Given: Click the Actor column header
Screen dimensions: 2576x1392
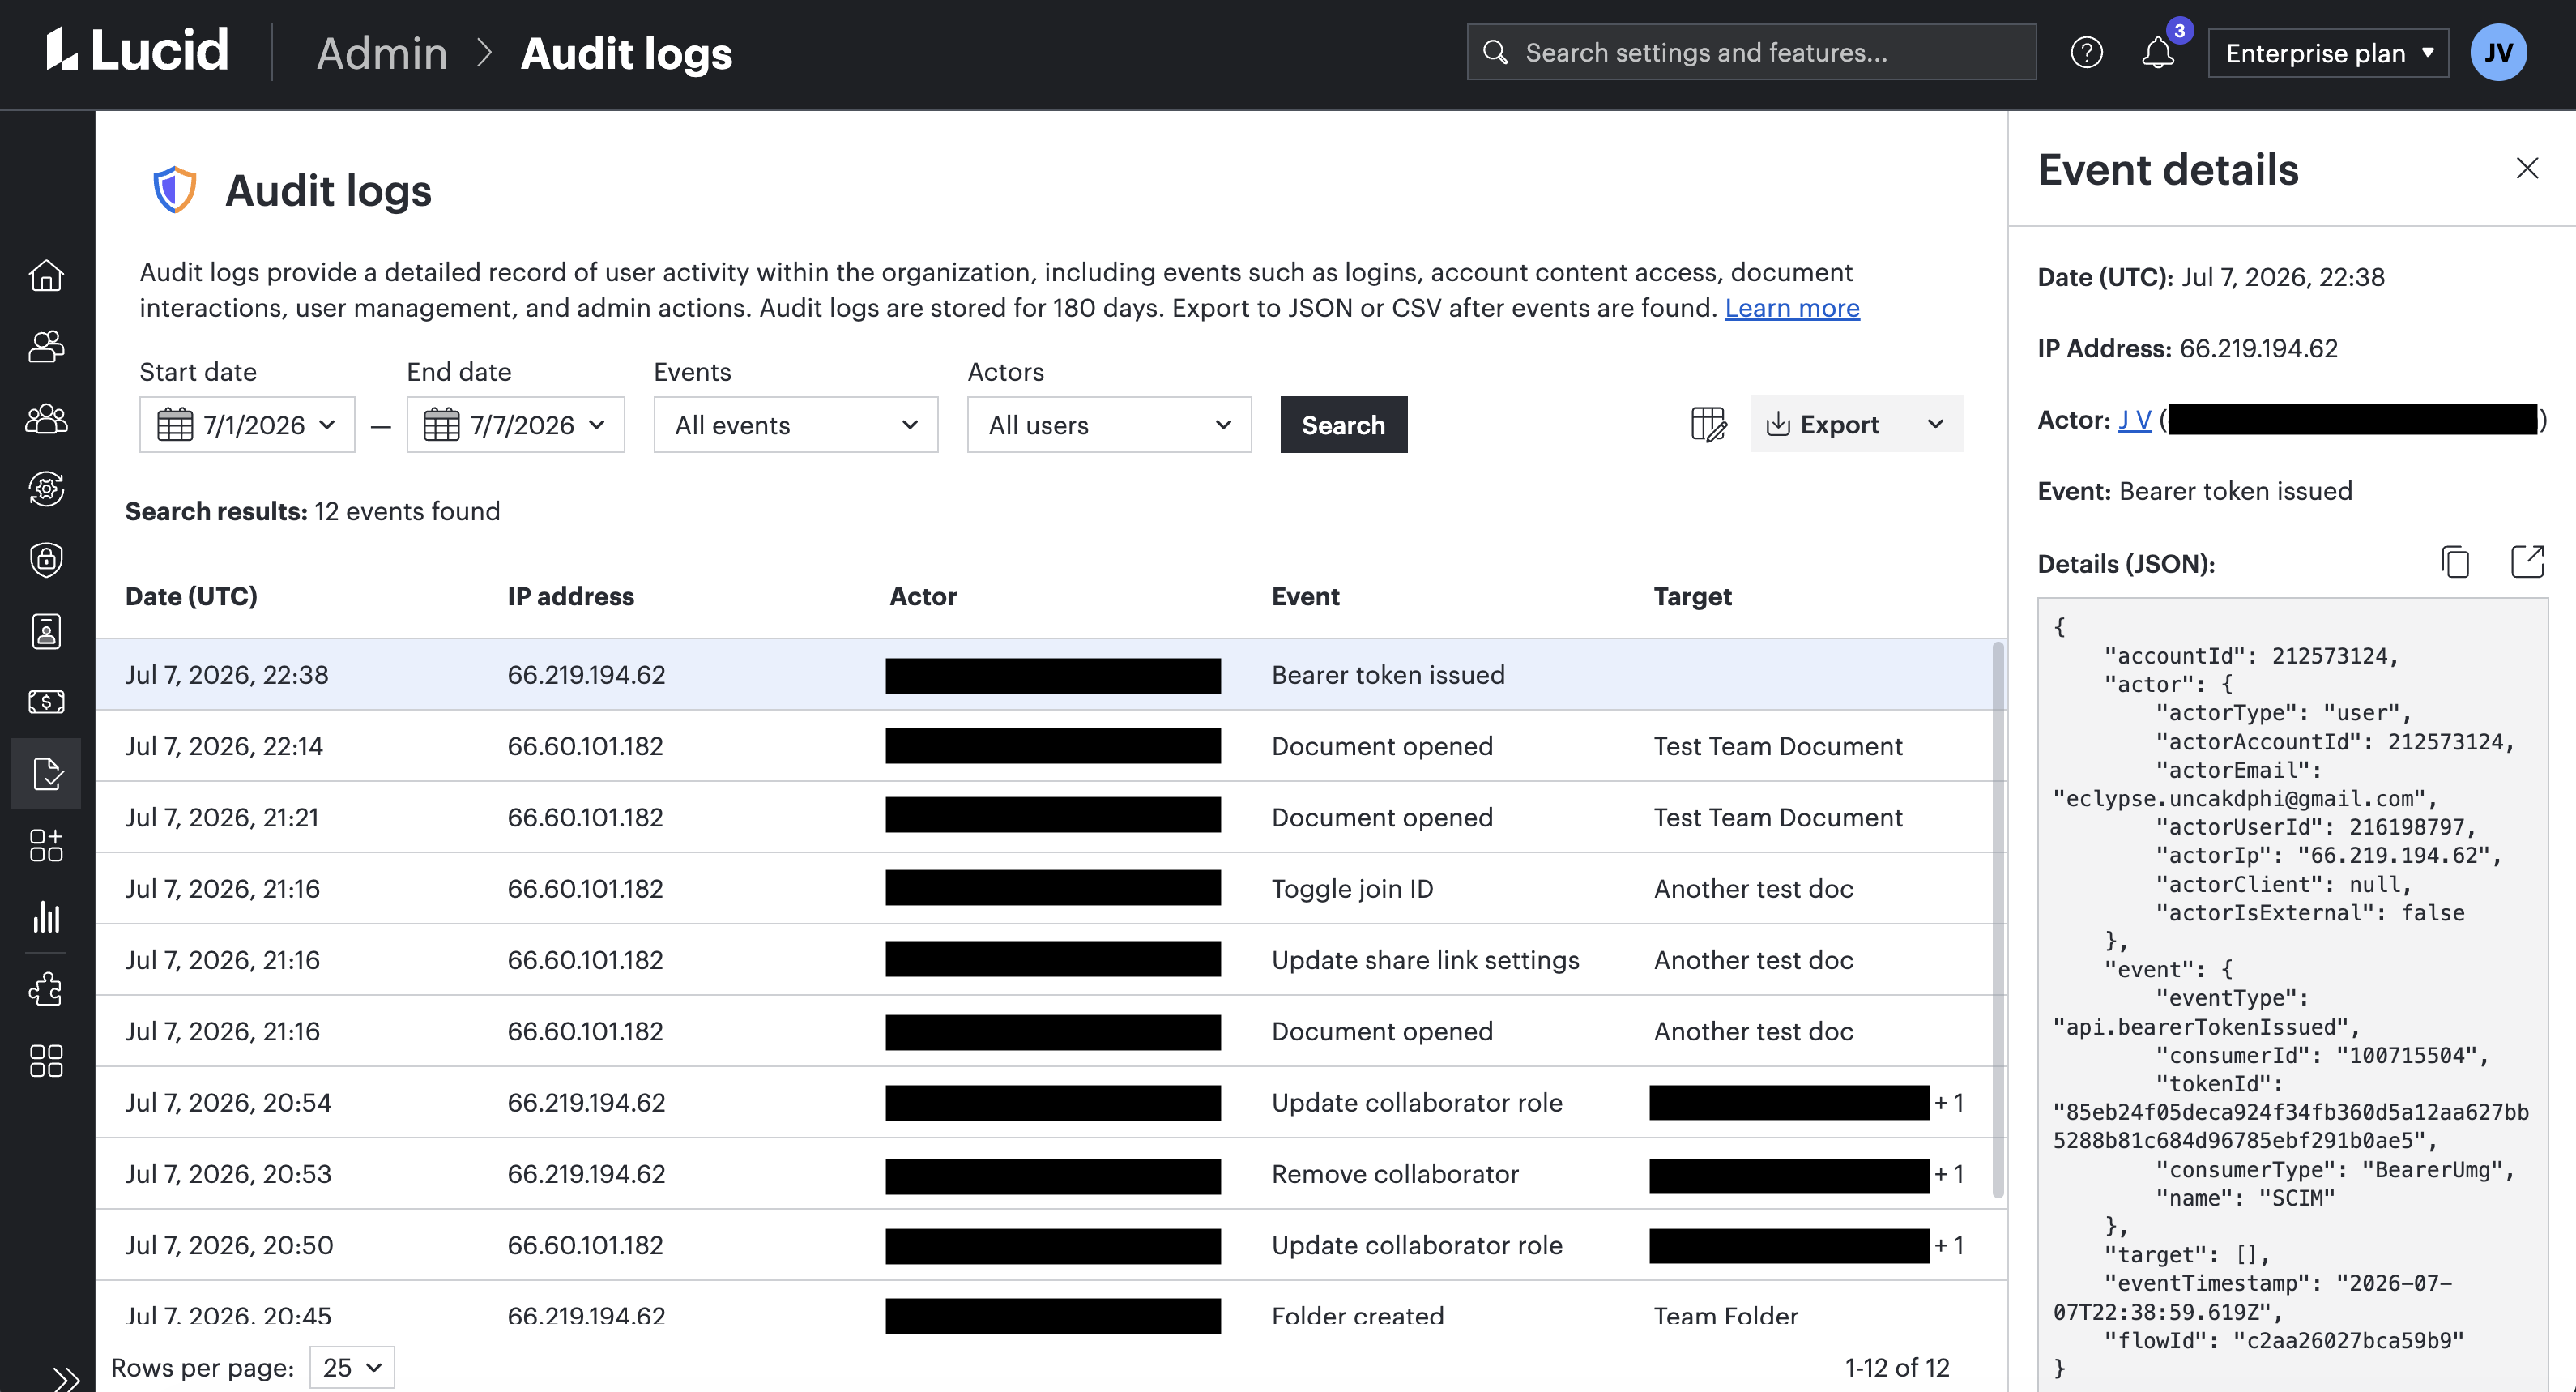Looking at the screenshot, I should [923, 596].
